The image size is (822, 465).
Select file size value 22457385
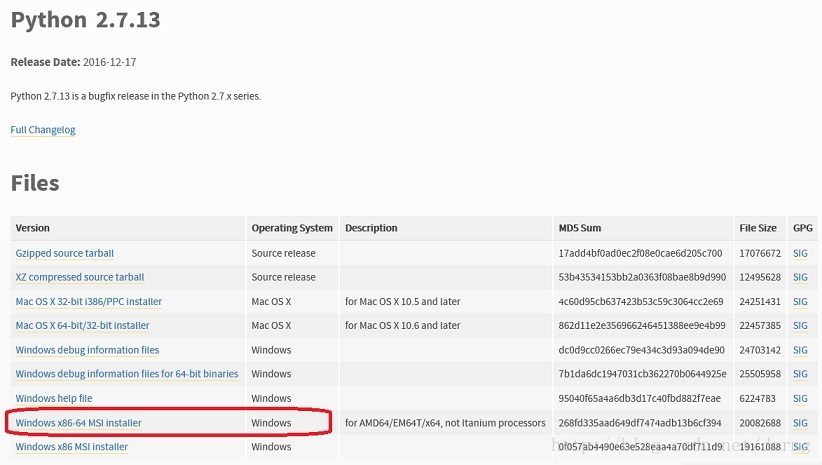pos(760,326)
